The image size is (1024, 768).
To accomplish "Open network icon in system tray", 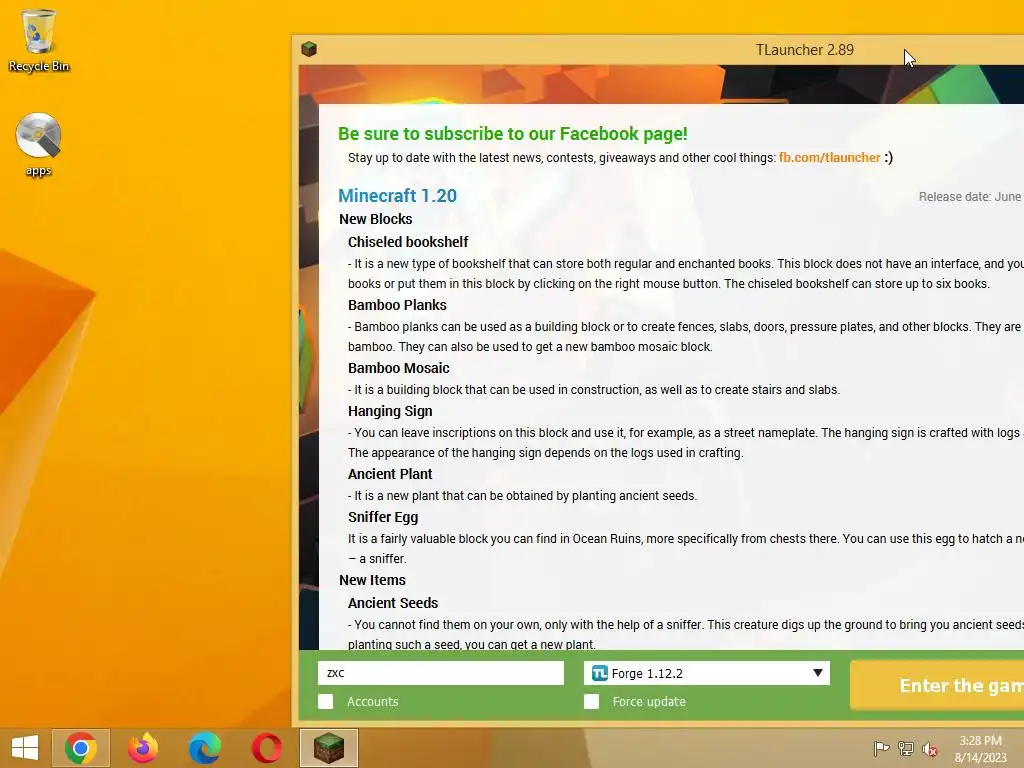I will pyautogui.click(x=906, y=748).
